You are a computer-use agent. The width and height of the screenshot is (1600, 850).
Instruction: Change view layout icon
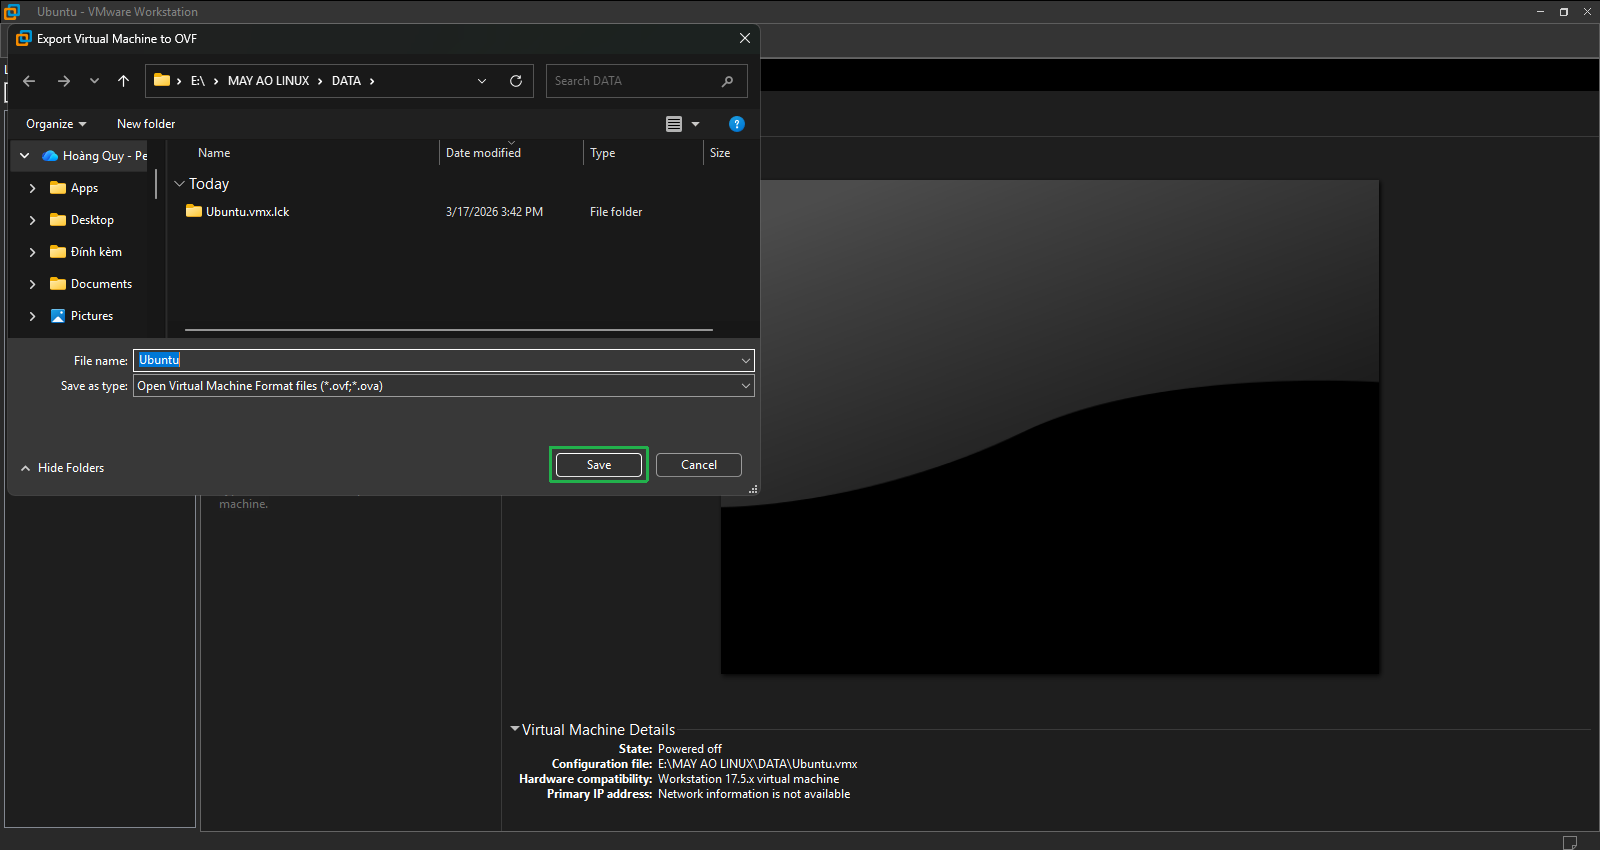pos(674,124)
